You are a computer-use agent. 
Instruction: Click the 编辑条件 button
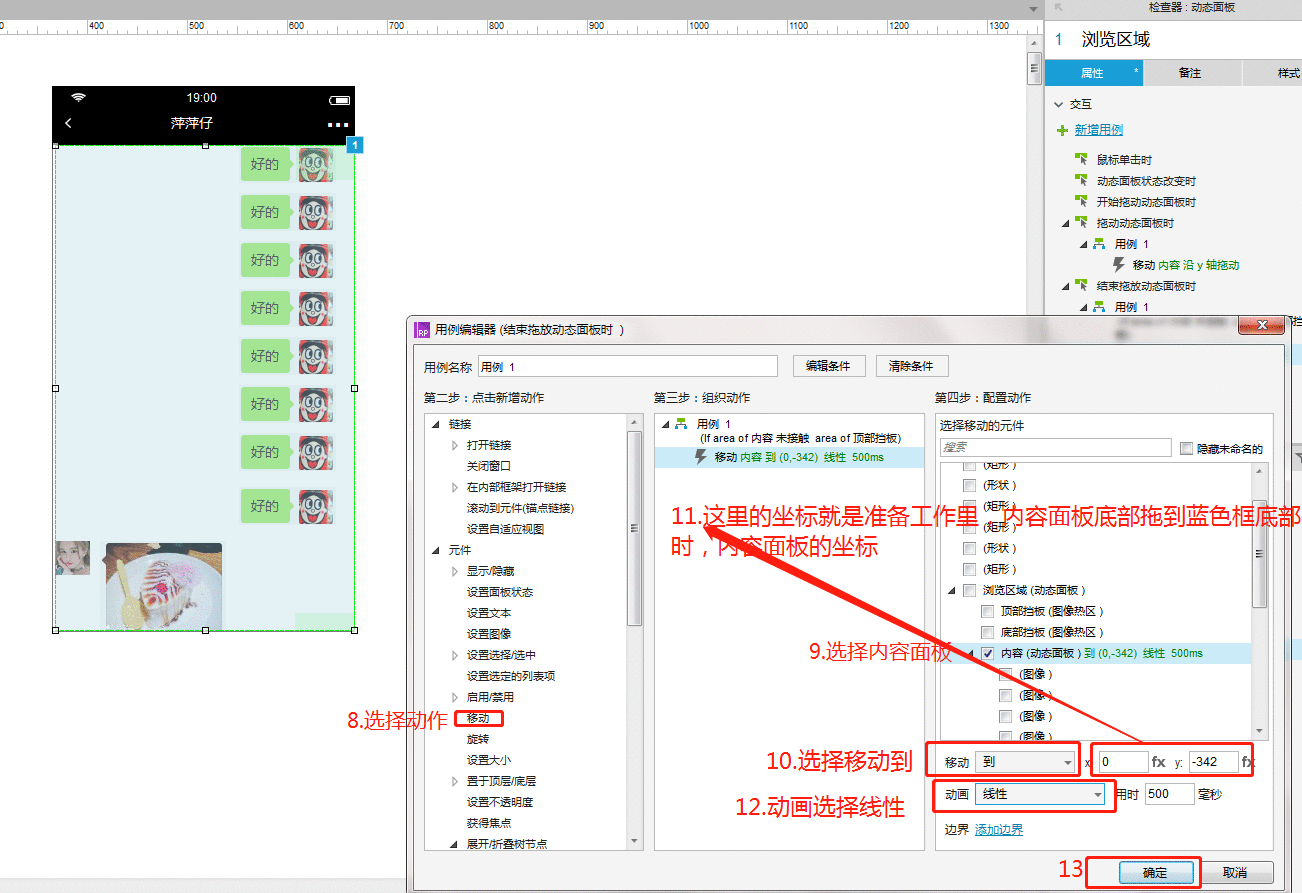tap(828, 366)
